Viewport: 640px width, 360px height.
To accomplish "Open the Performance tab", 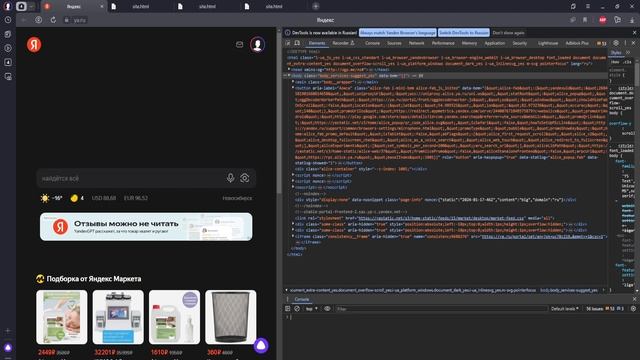I will pos(443,43).
